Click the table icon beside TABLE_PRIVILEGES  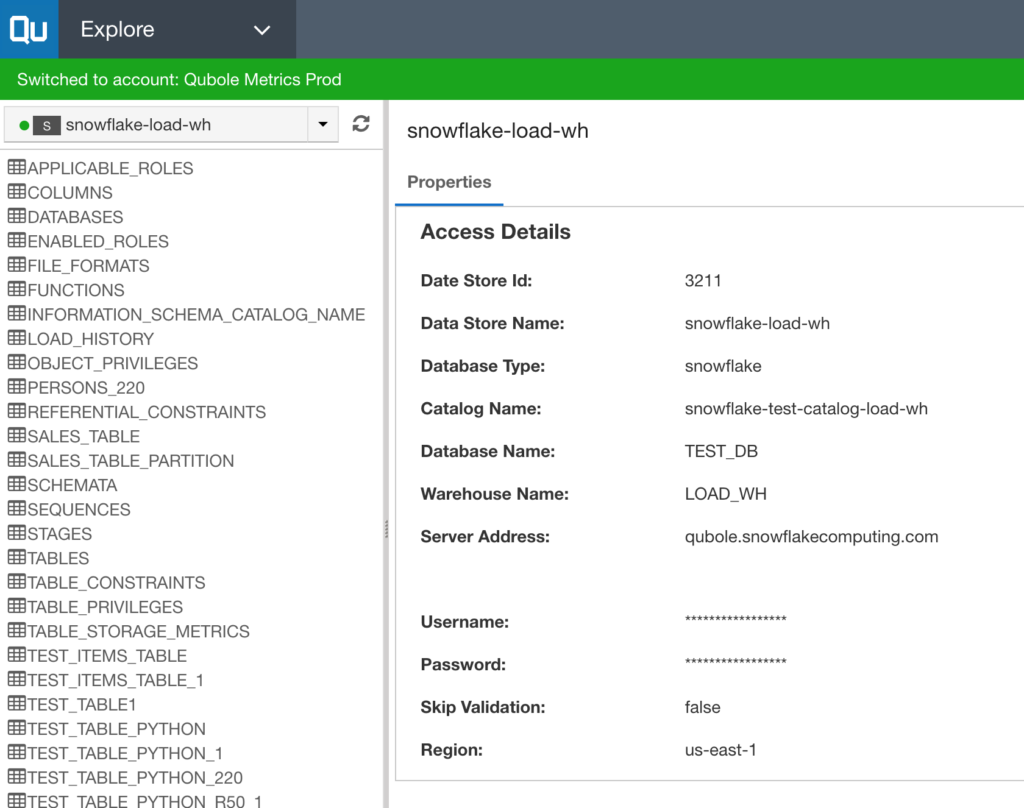click(16, 606)
